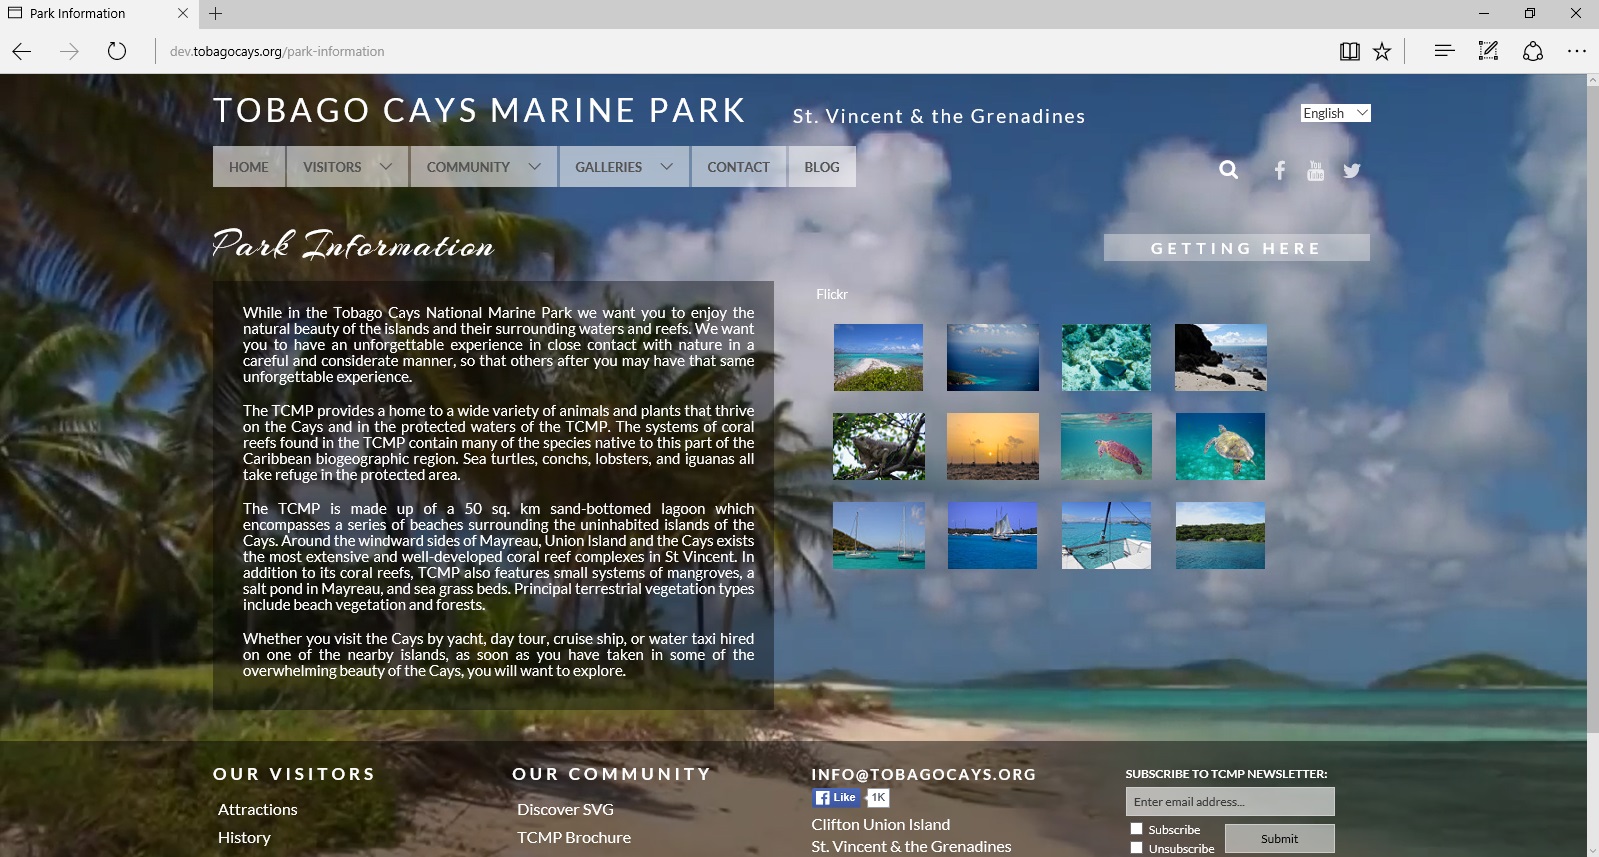The width and height of the screenshot is (1599, 857).
Task: Open the Share icon in toolbar
Action: tap(1533, 51)
